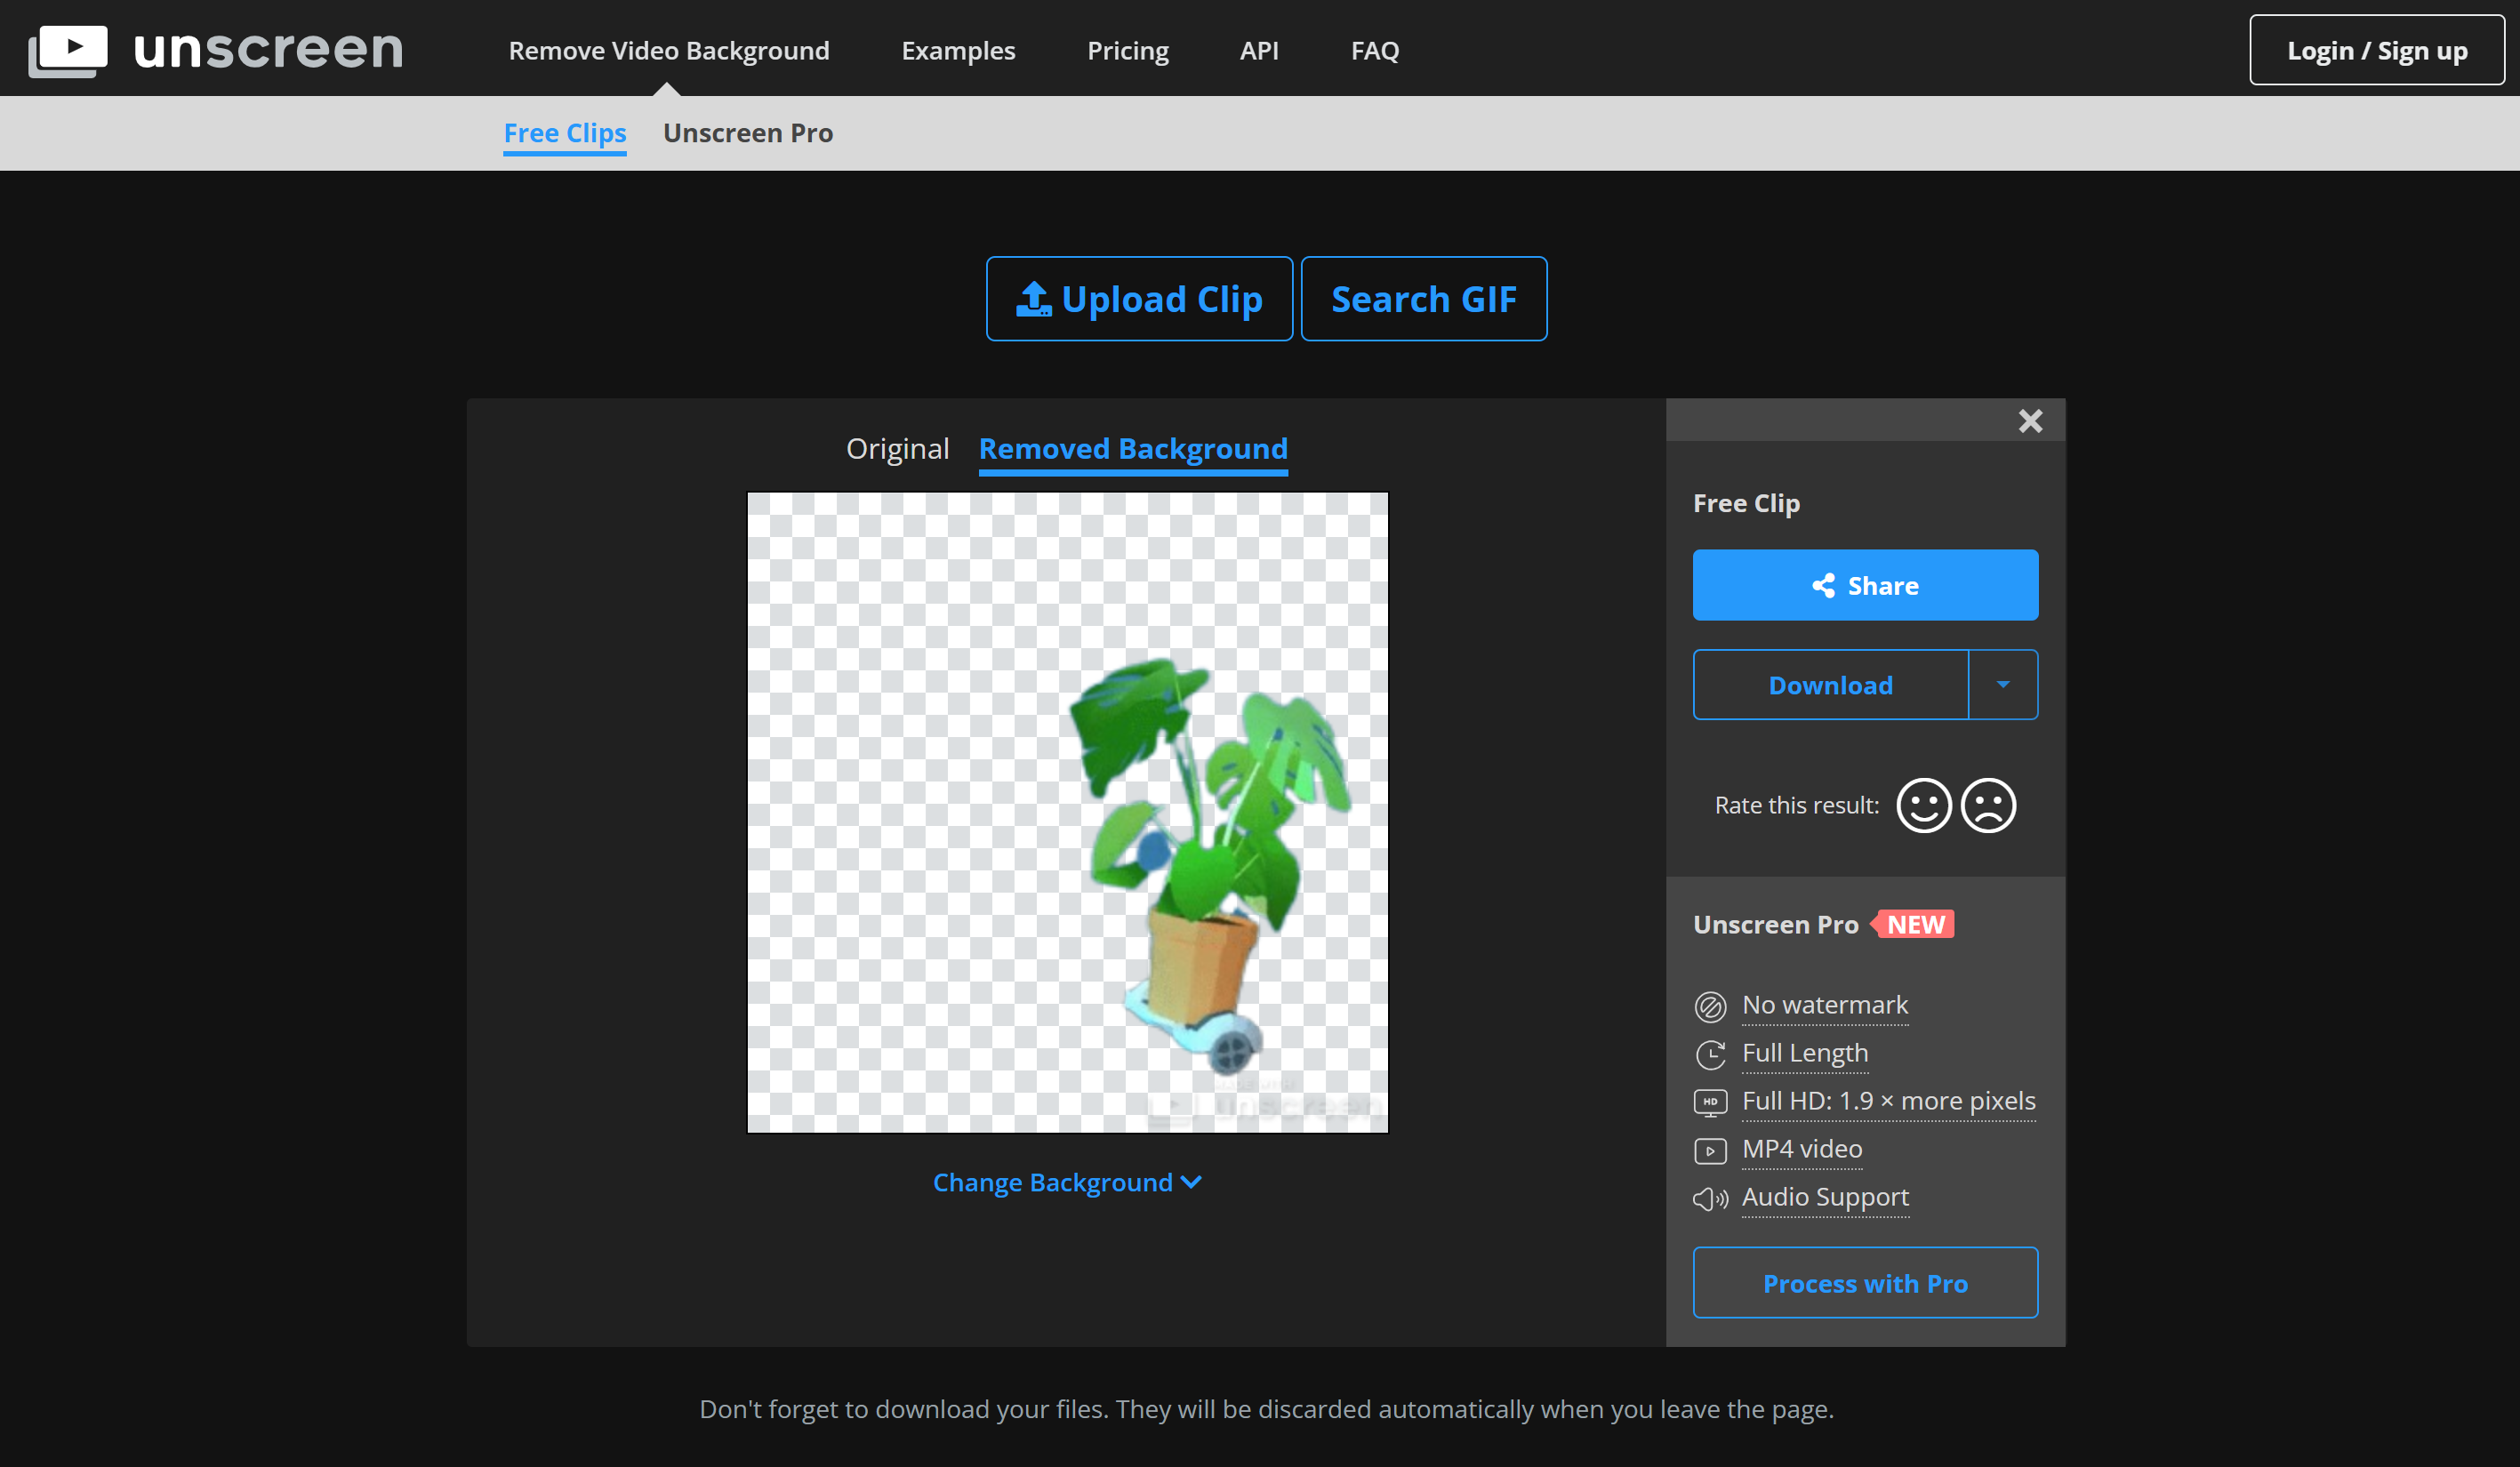This screenshot has width=2520, height=1467.
Task: Click the Full Length clock icon
Action: [x=1711, y=1054]
